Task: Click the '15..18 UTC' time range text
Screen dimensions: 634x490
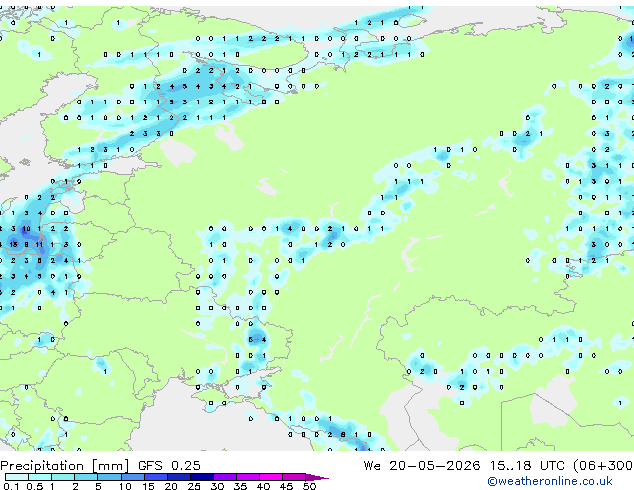Action: (x=527, y=465)
